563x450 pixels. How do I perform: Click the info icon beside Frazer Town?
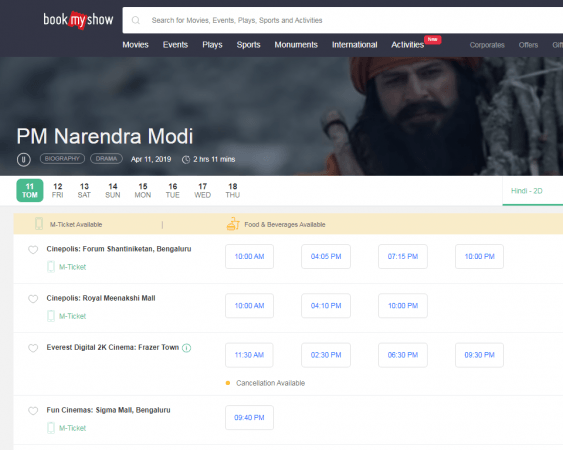187,348
